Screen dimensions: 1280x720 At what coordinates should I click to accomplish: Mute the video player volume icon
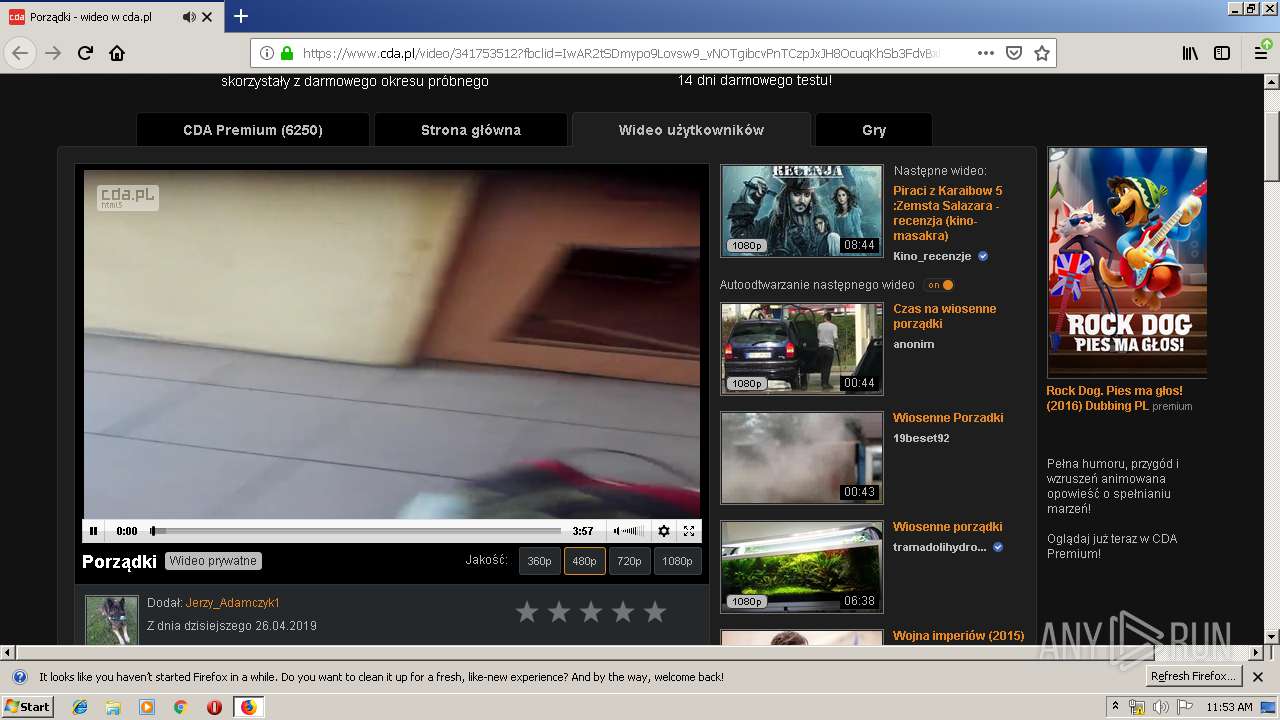616,531
